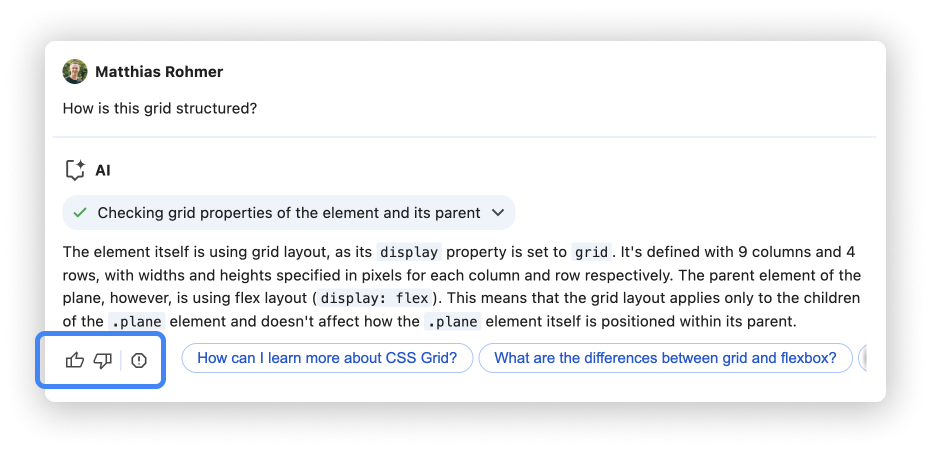931x451 pixels.
Task: Click the second ".plane" code snippet
Action: pos(452,322)
